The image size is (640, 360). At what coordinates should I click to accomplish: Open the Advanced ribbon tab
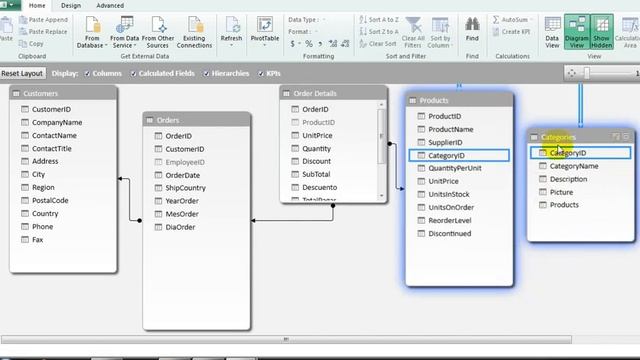(x=110, y=6)
